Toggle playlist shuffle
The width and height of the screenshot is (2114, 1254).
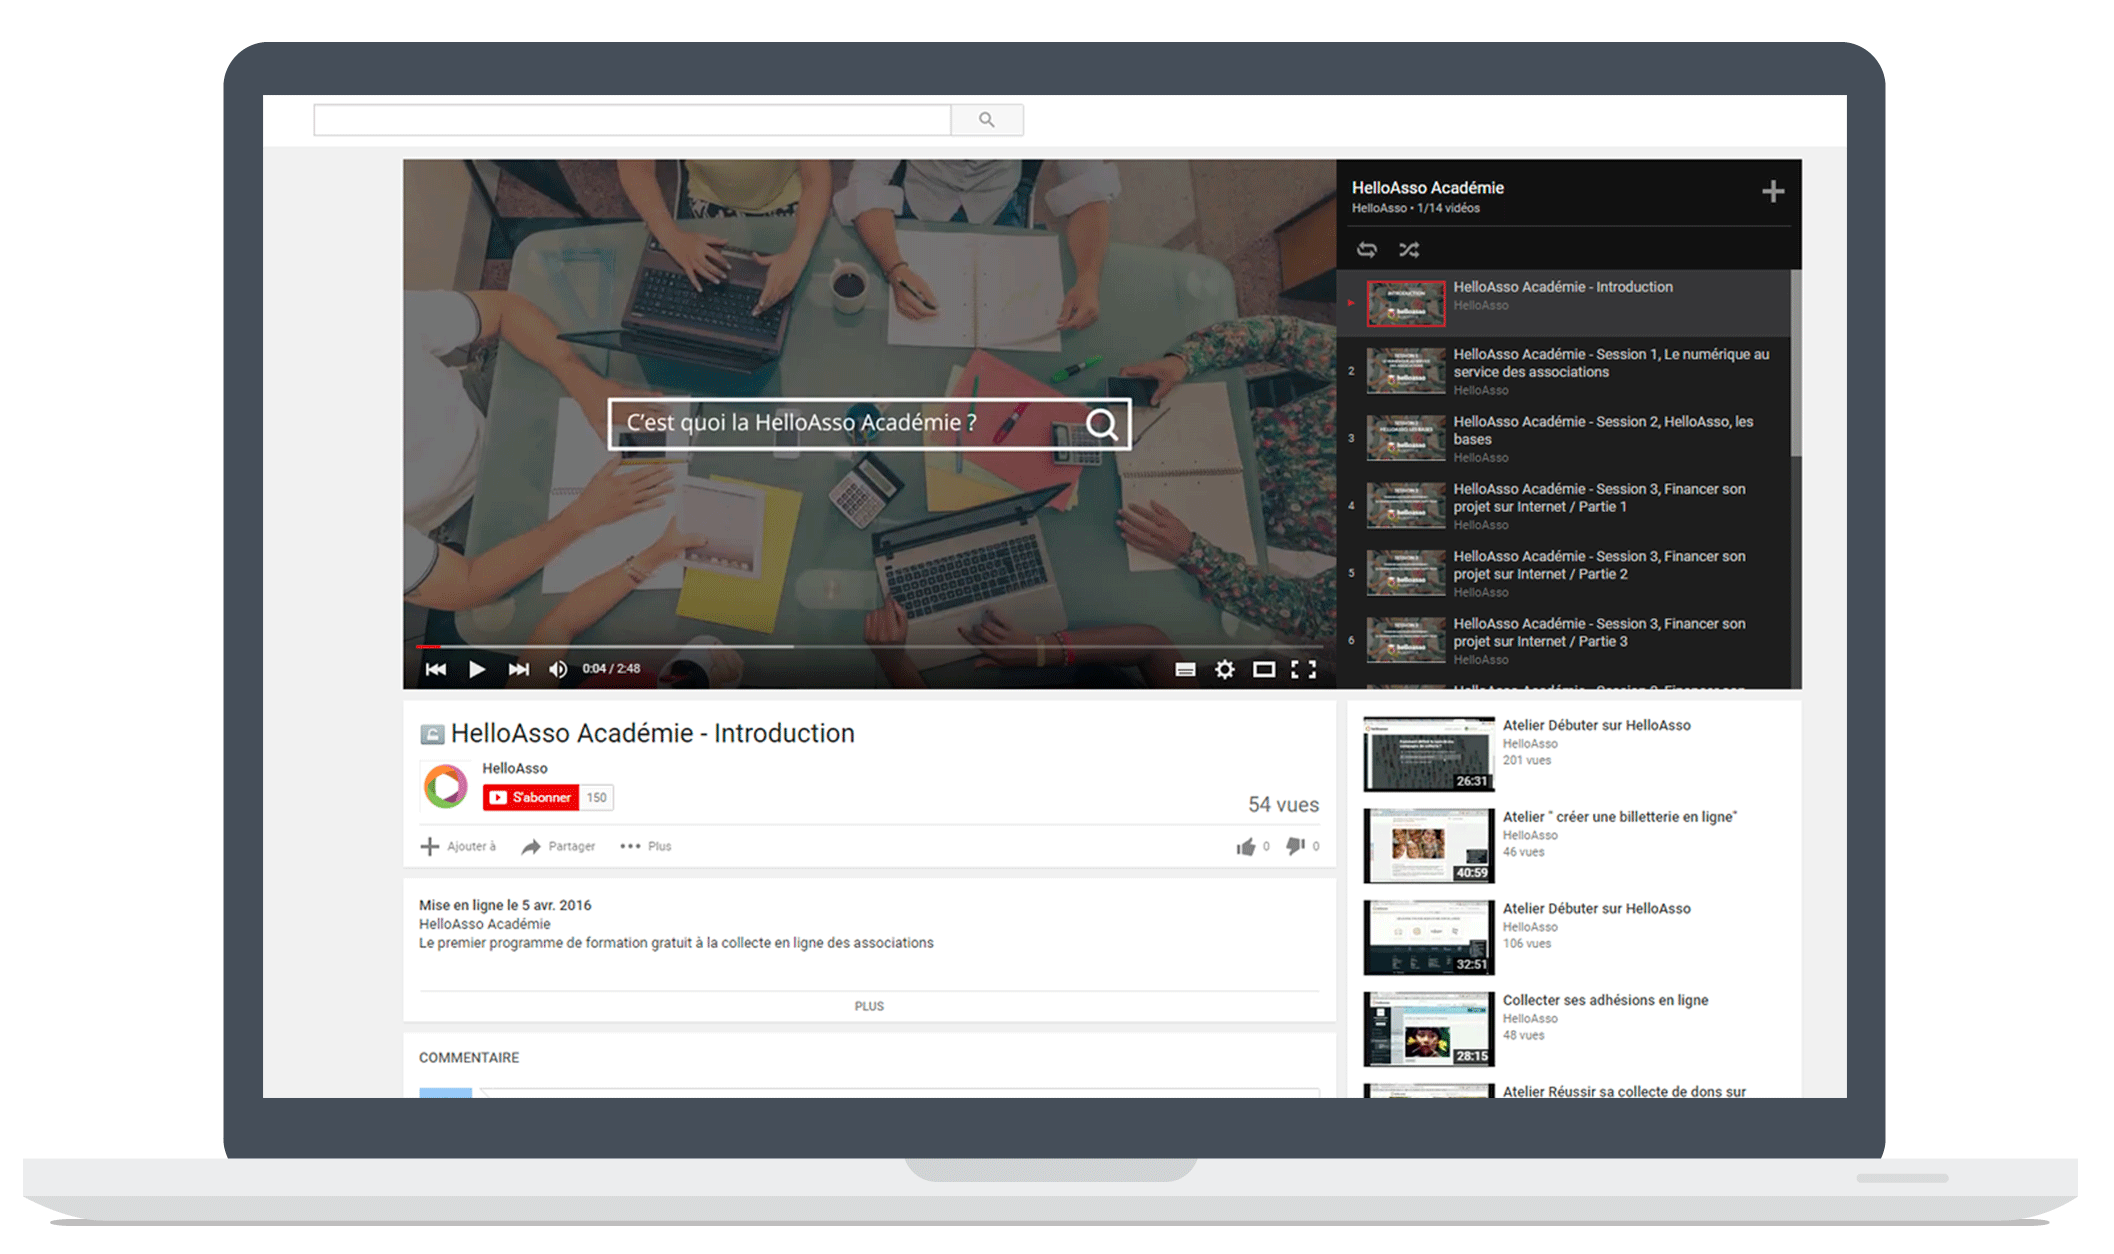click(1409, 249)
